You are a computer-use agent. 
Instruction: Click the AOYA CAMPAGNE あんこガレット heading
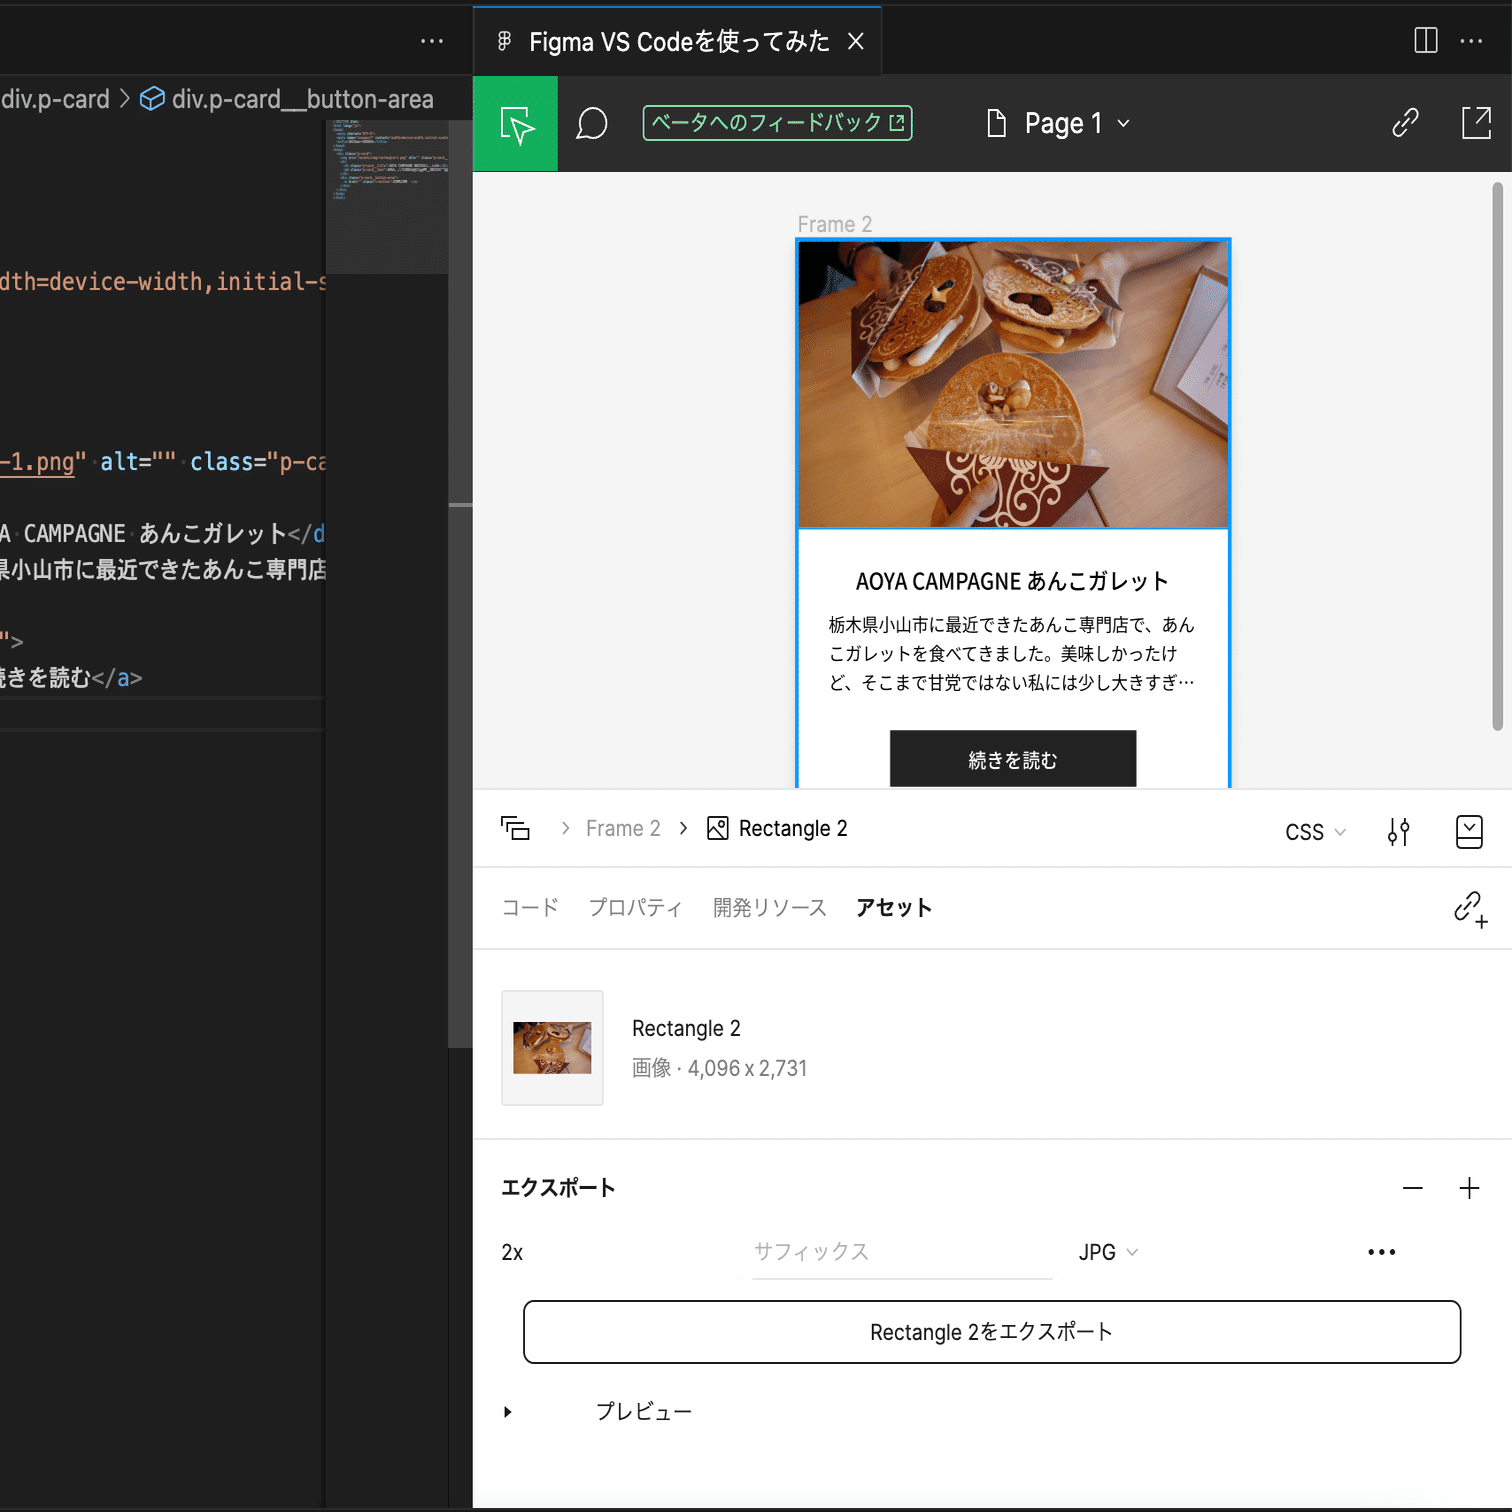(x=1012, y=582)
